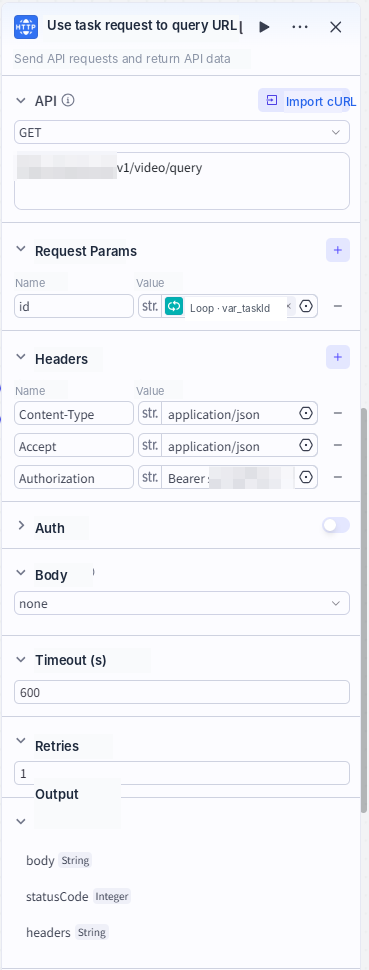Click the HTTP node icon
Viewport: 369px width, 970px height.
tap(26, 27)
